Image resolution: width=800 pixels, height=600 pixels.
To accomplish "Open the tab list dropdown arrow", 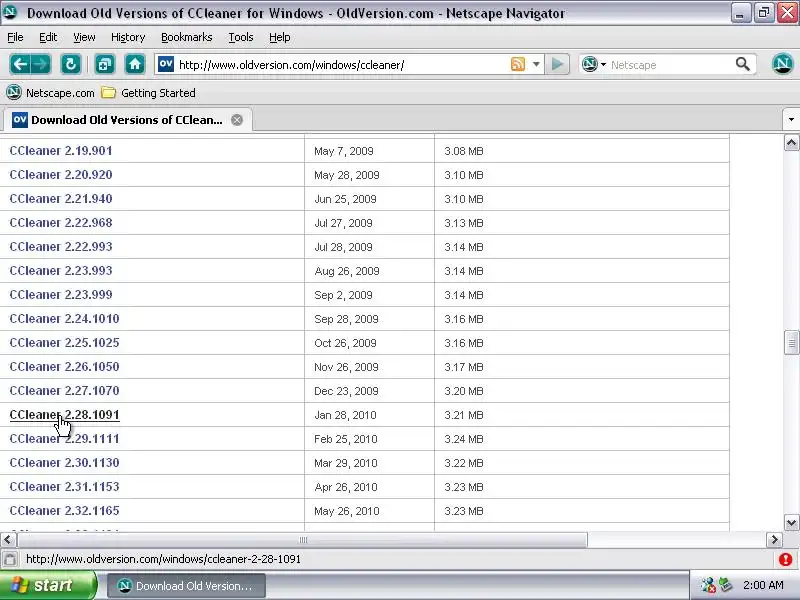I will pyautogui.click(x=791, y=120).
